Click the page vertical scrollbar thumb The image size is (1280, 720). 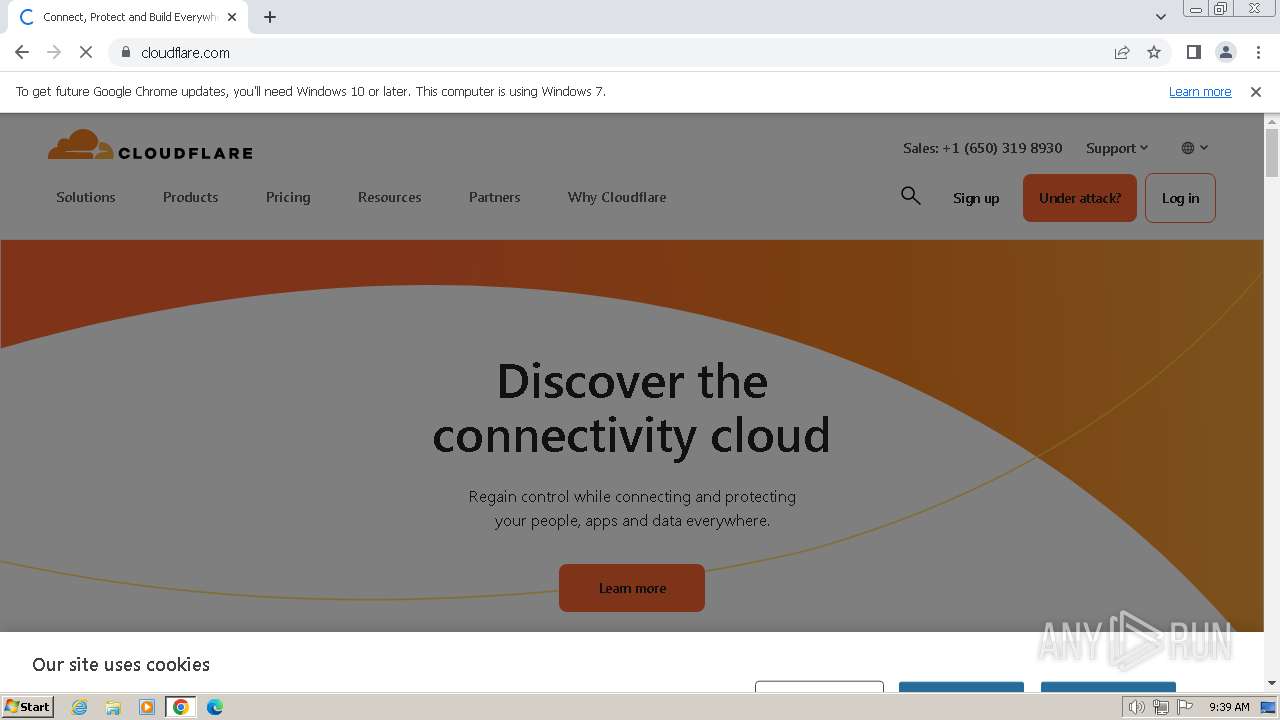1272,152
